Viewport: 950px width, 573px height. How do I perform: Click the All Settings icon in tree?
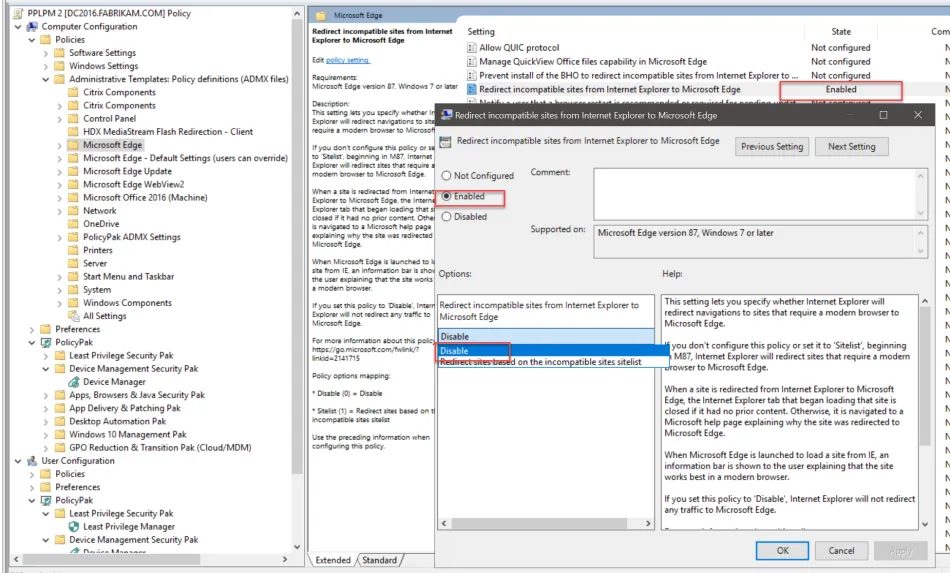tap(73, 316)
